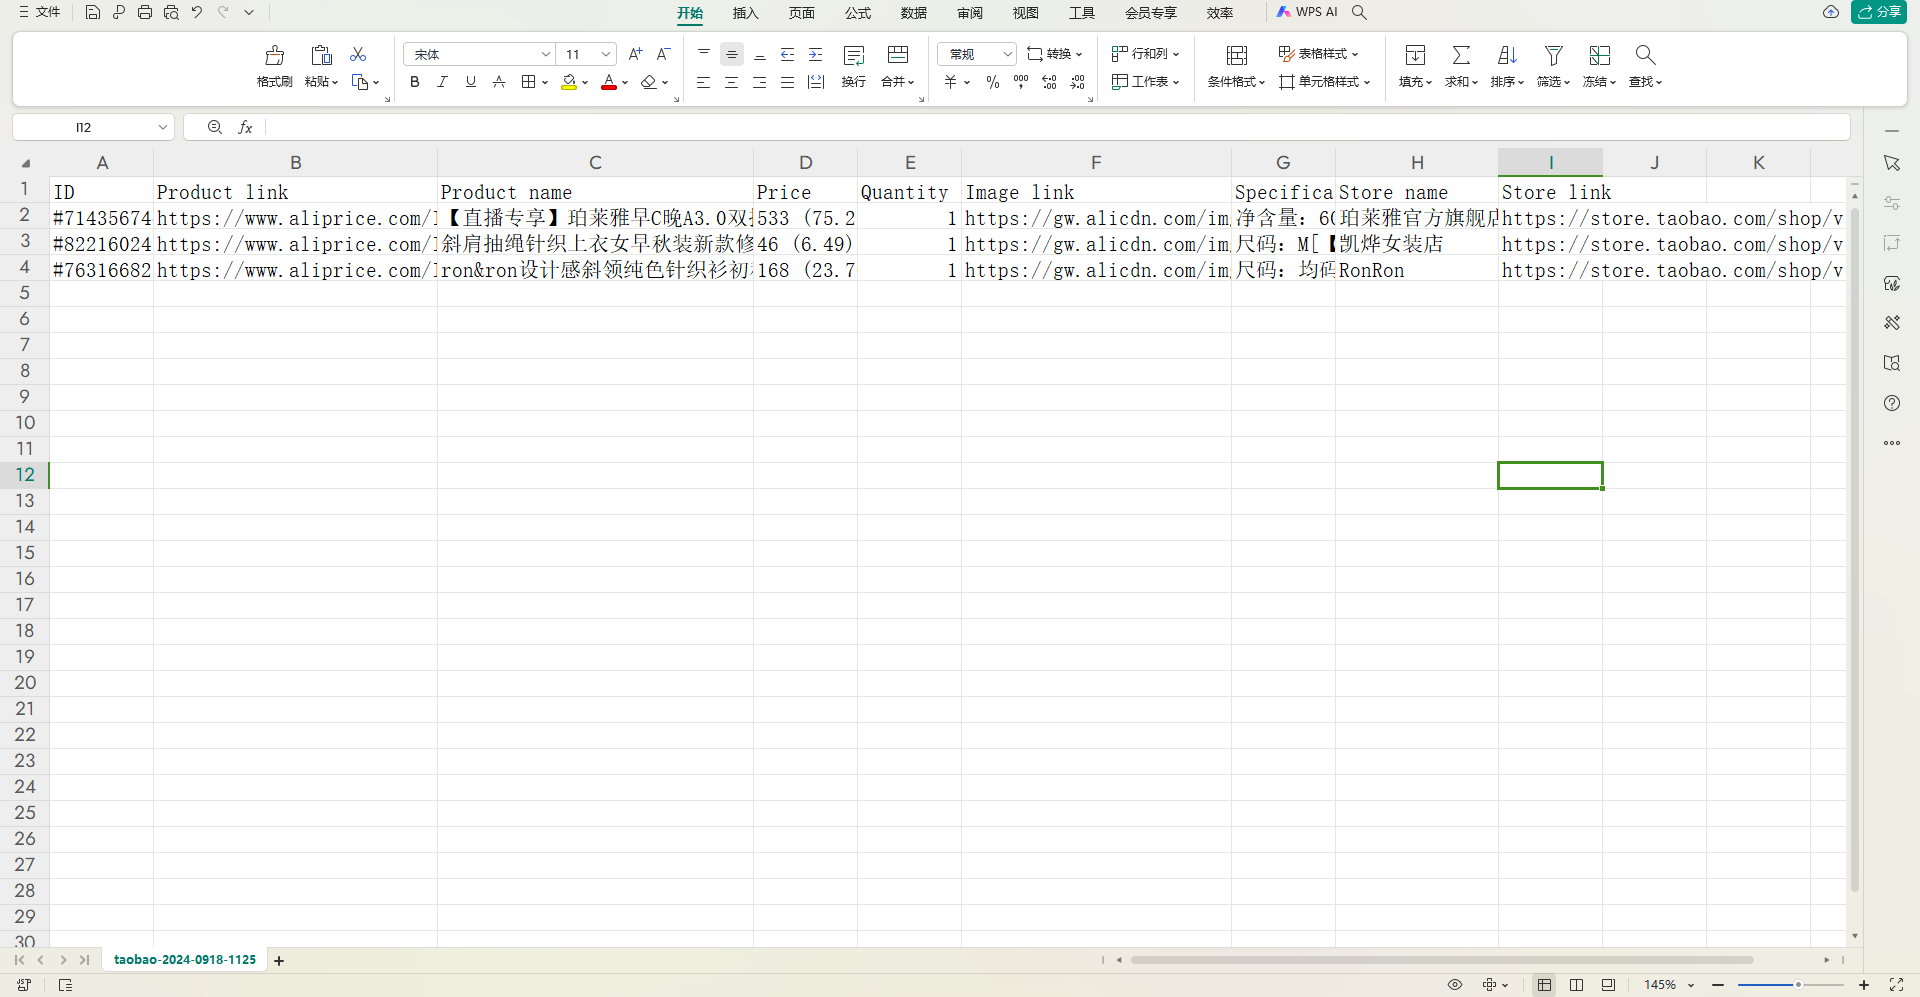
Task: Click the Filter funnel icon
Action: pyautogui.click(x=1553, y=55)
